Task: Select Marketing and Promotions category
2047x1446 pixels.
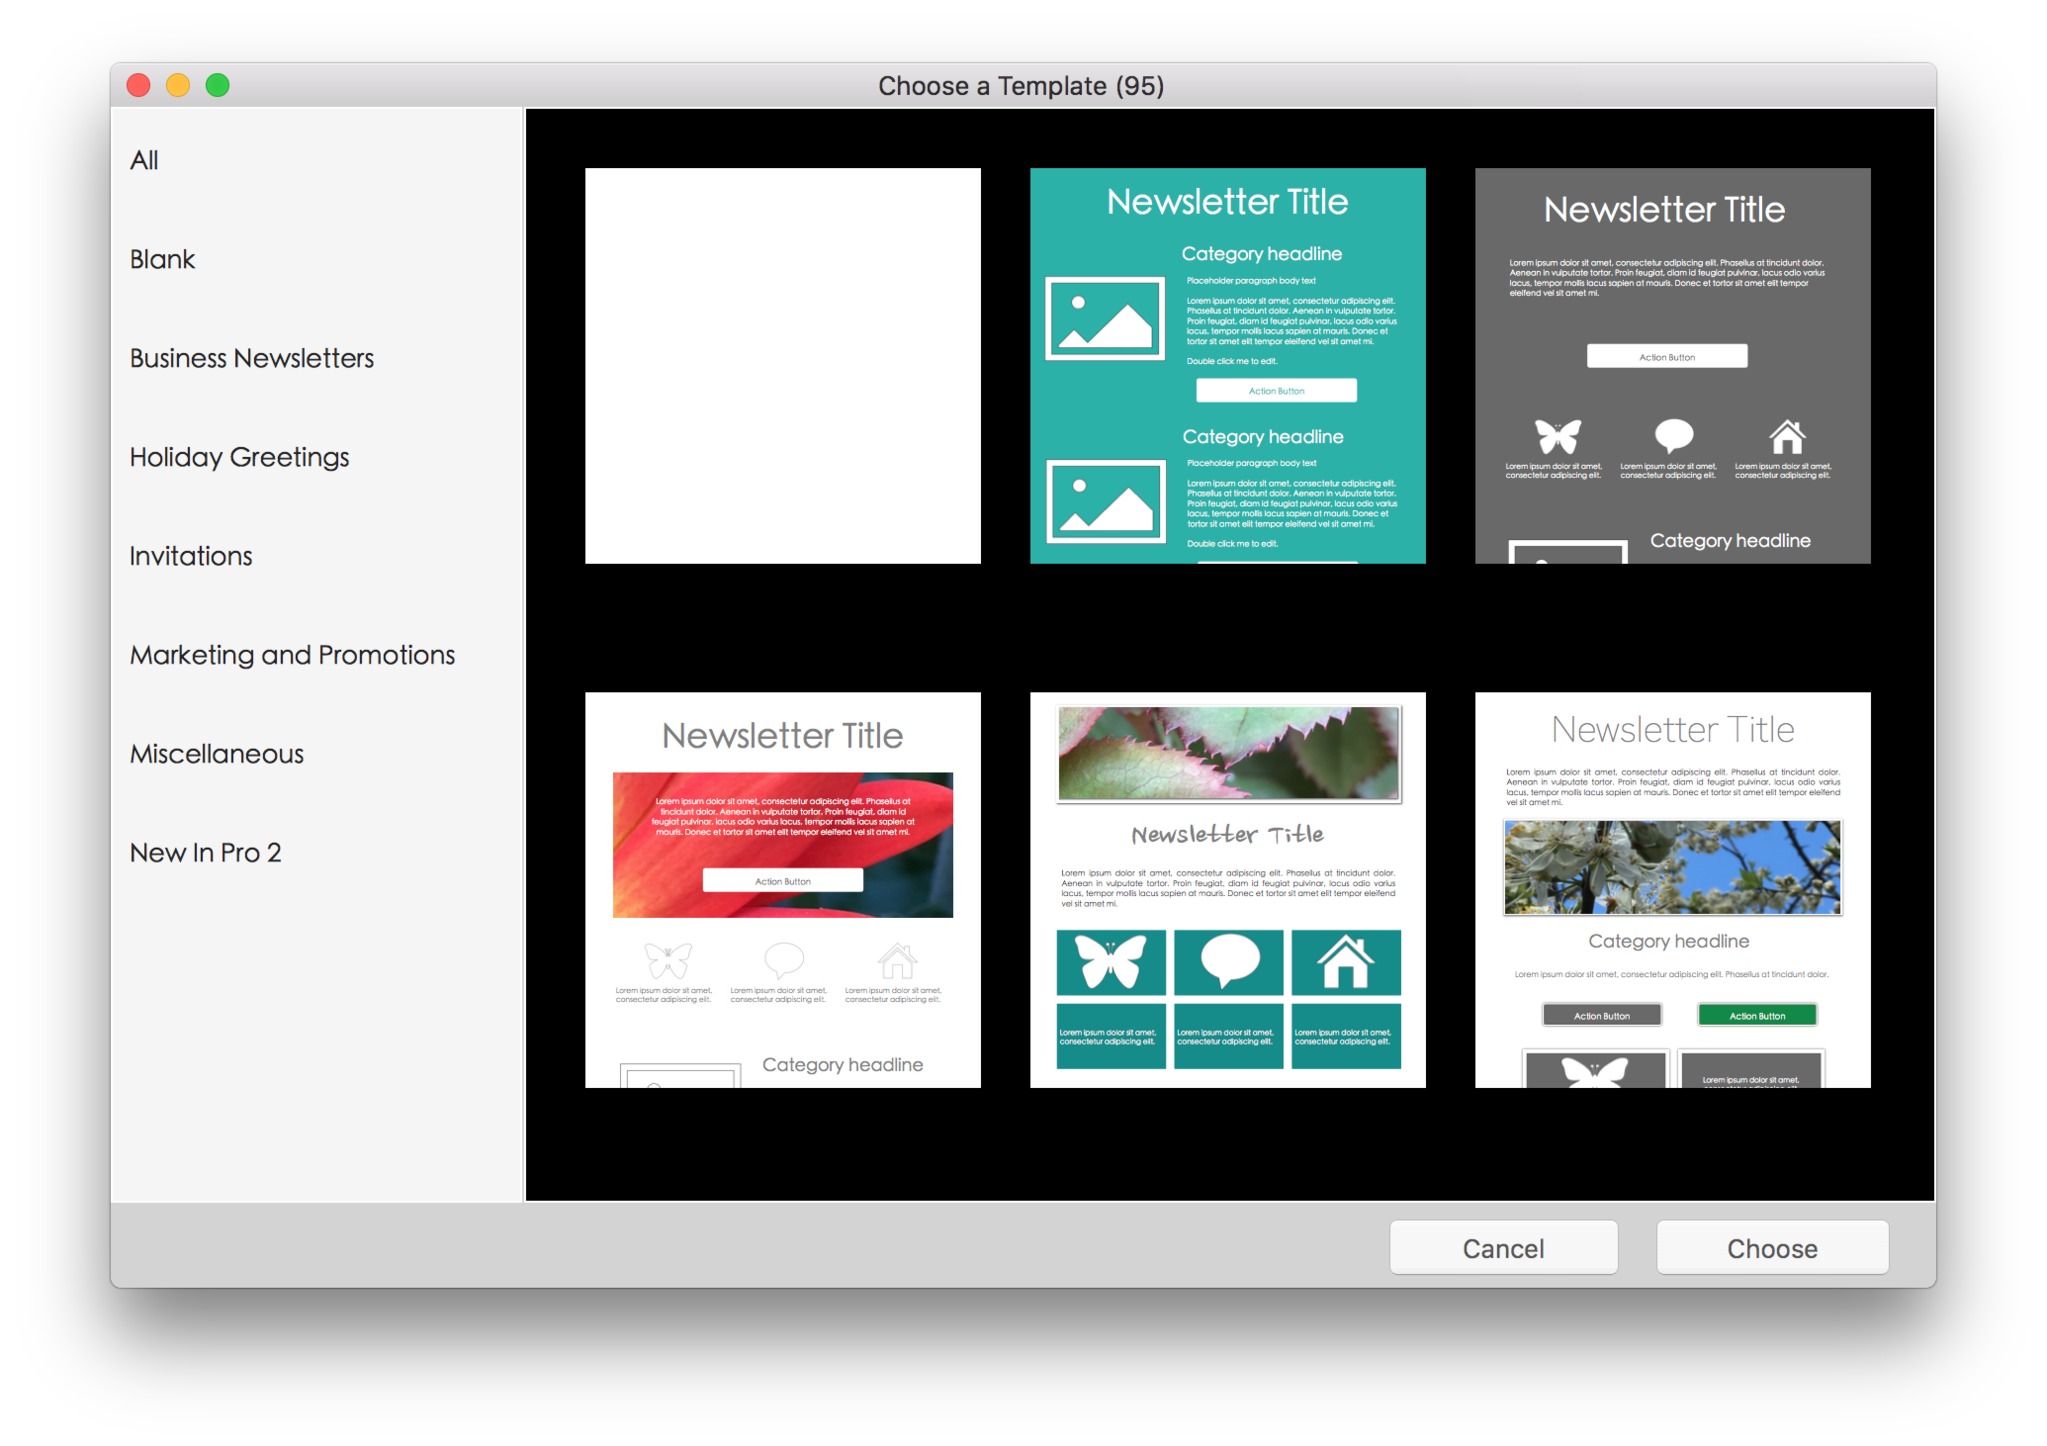Action: [292, 655]
